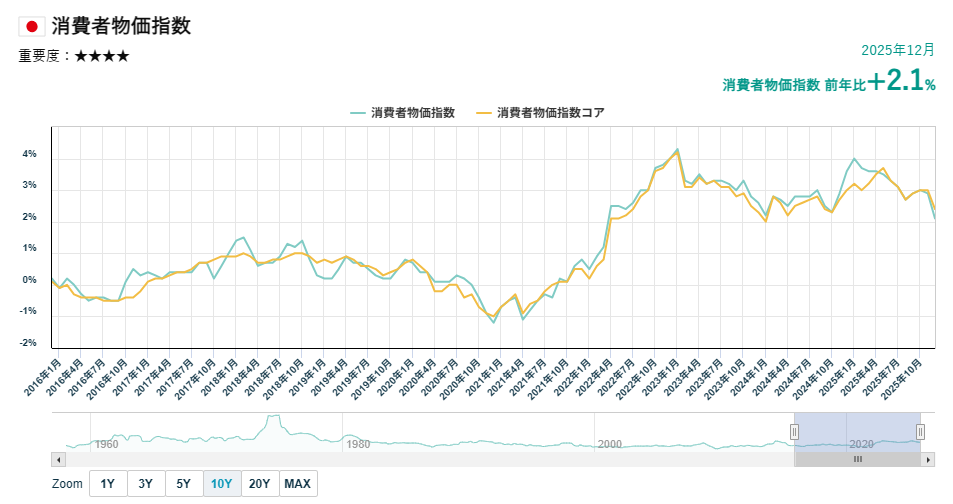This screenshot has height=504, width=953.
Task: Click the 2025年12月 date label
Action: pyautogui.click(x=898, y=50)
